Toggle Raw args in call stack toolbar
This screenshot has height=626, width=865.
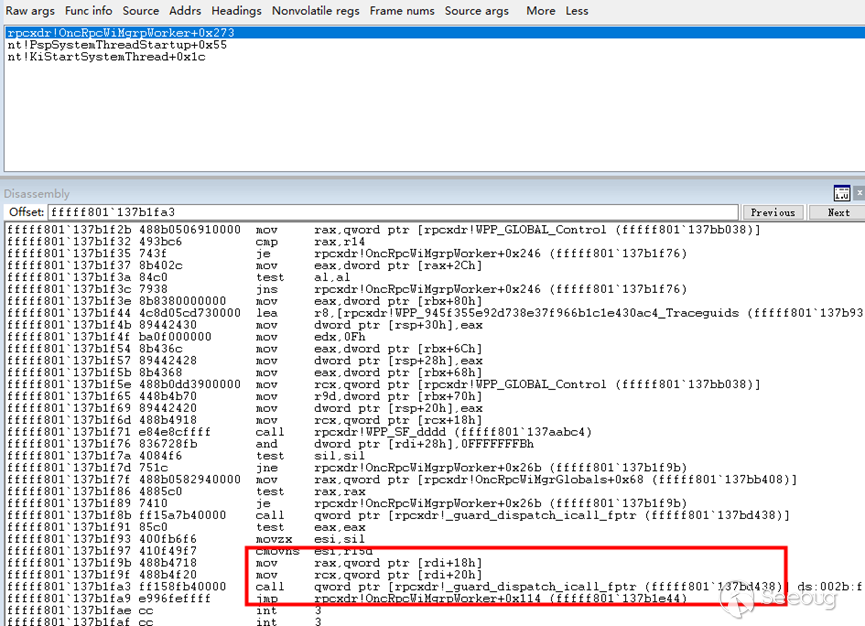coord(30,10)
